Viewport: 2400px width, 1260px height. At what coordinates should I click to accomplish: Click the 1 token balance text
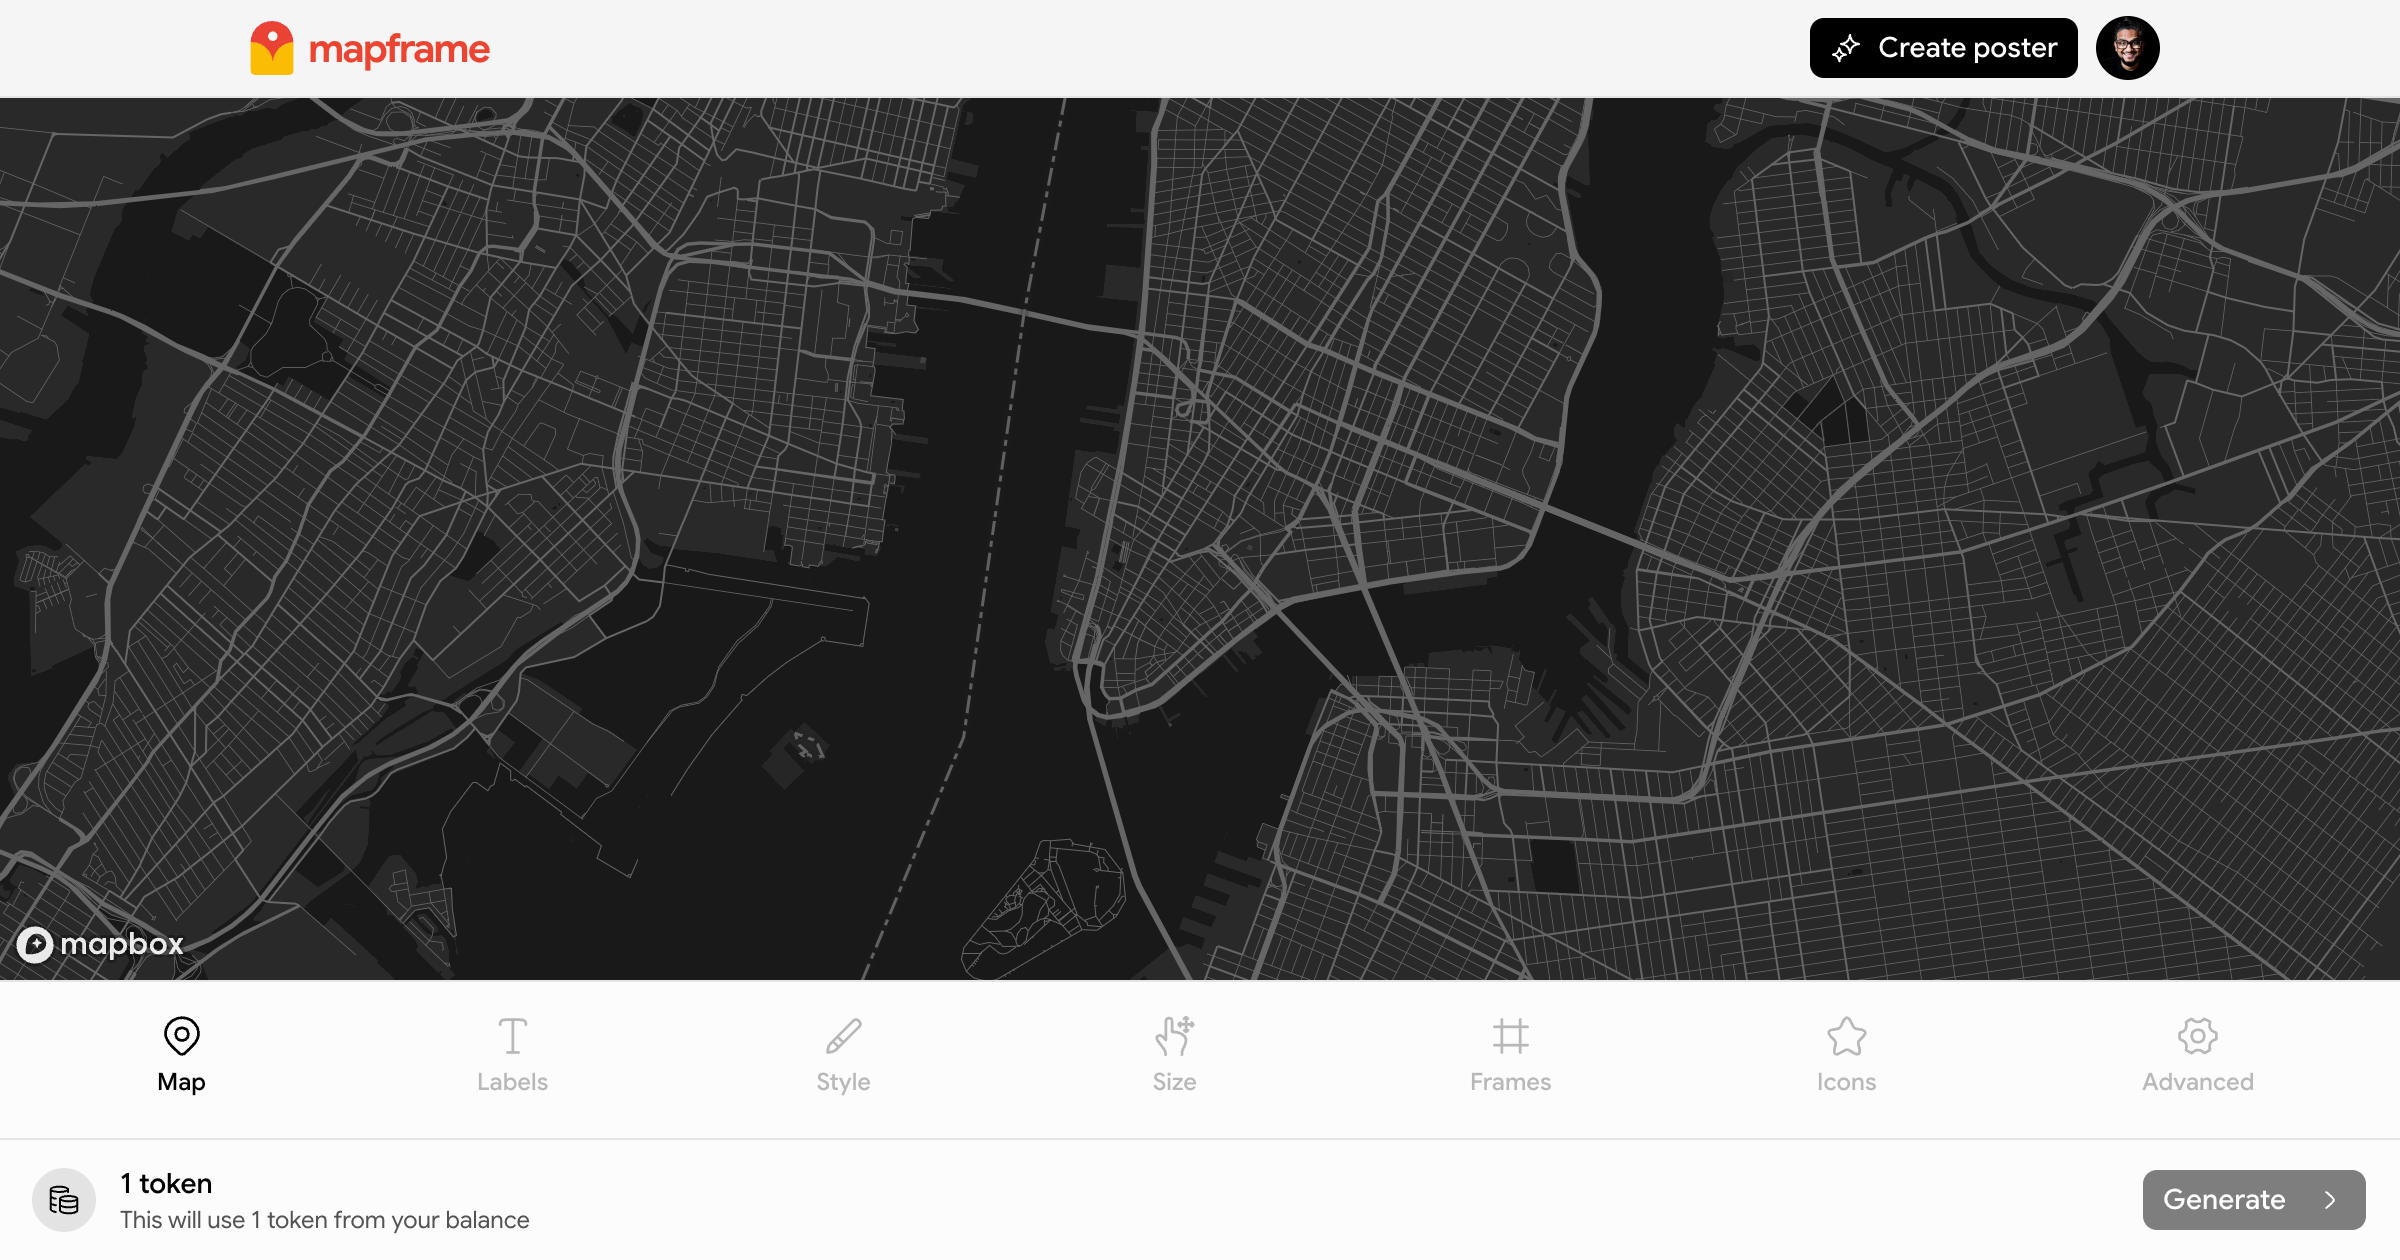[165, 1184]
